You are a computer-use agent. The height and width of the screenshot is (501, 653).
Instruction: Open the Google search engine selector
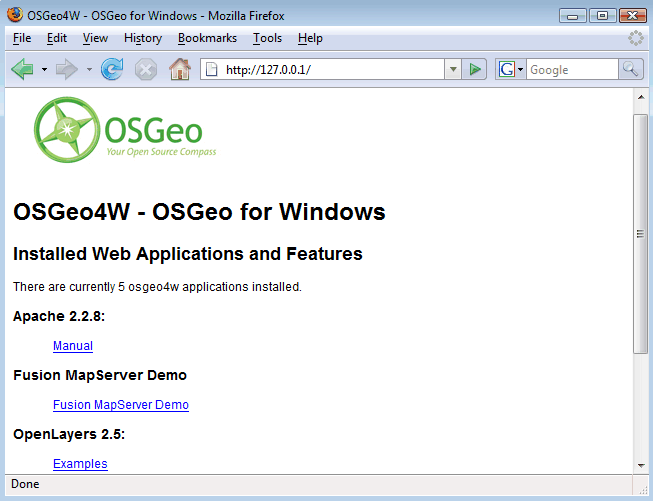click(x=511, y=69)
